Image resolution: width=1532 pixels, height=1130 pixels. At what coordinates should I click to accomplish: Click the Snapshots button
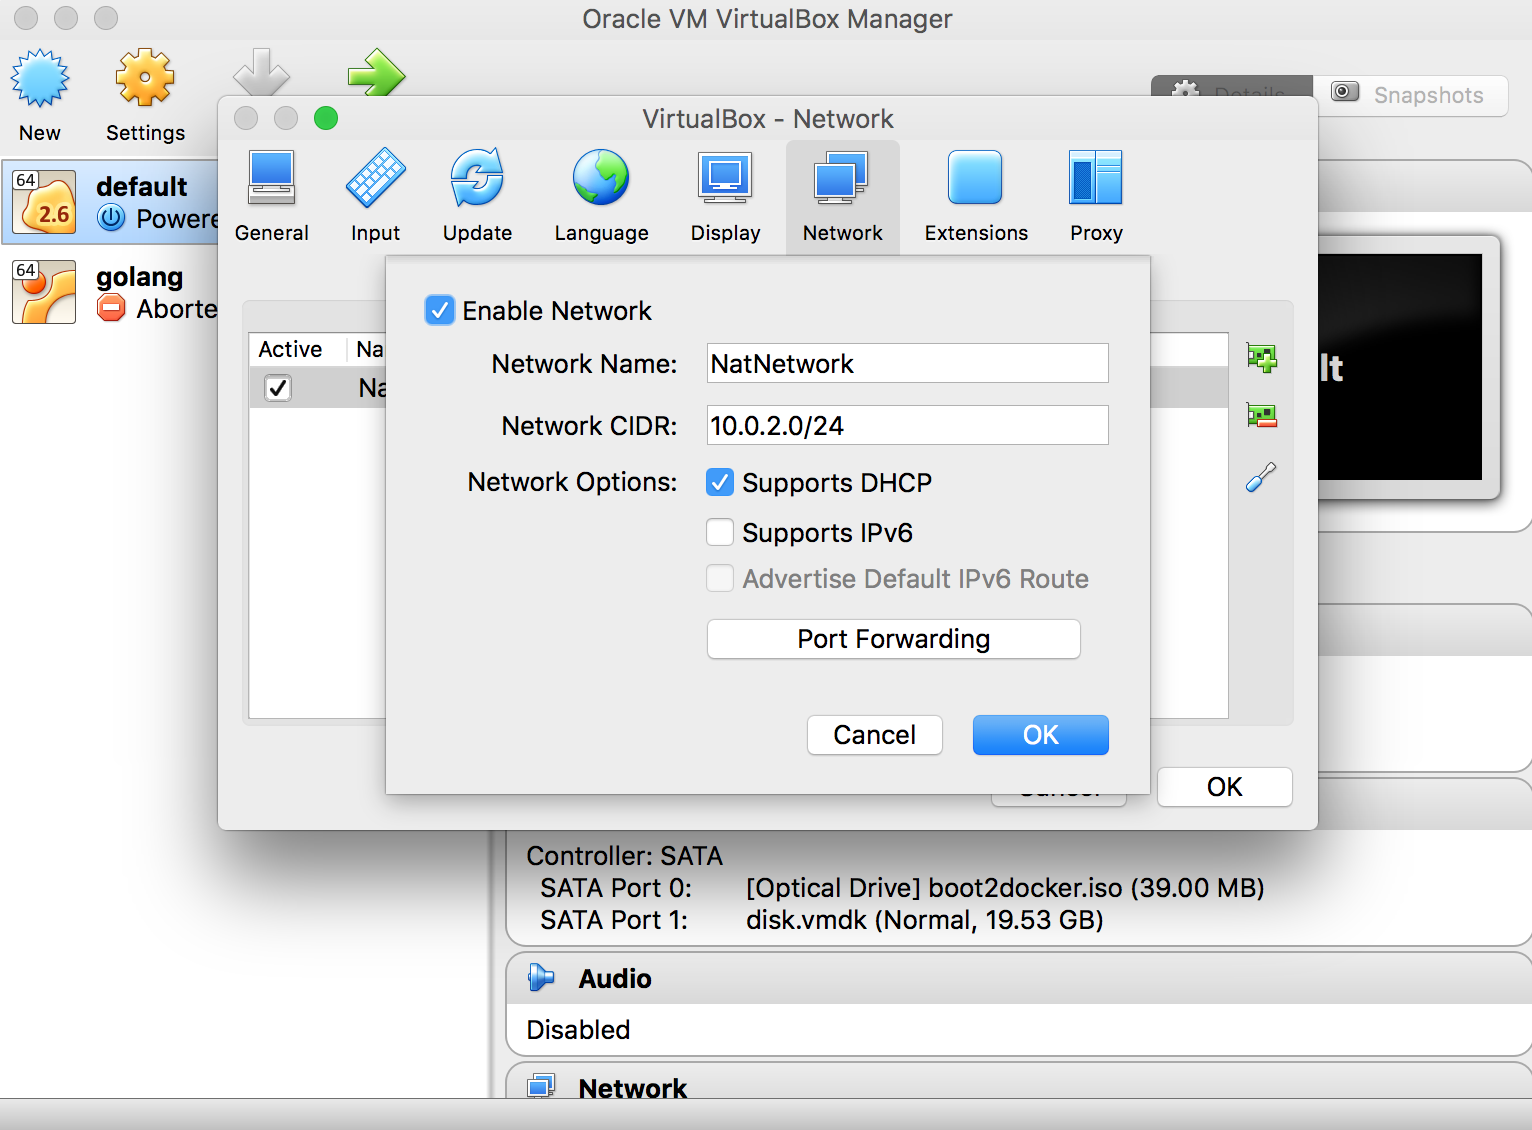pos(1410,95)
